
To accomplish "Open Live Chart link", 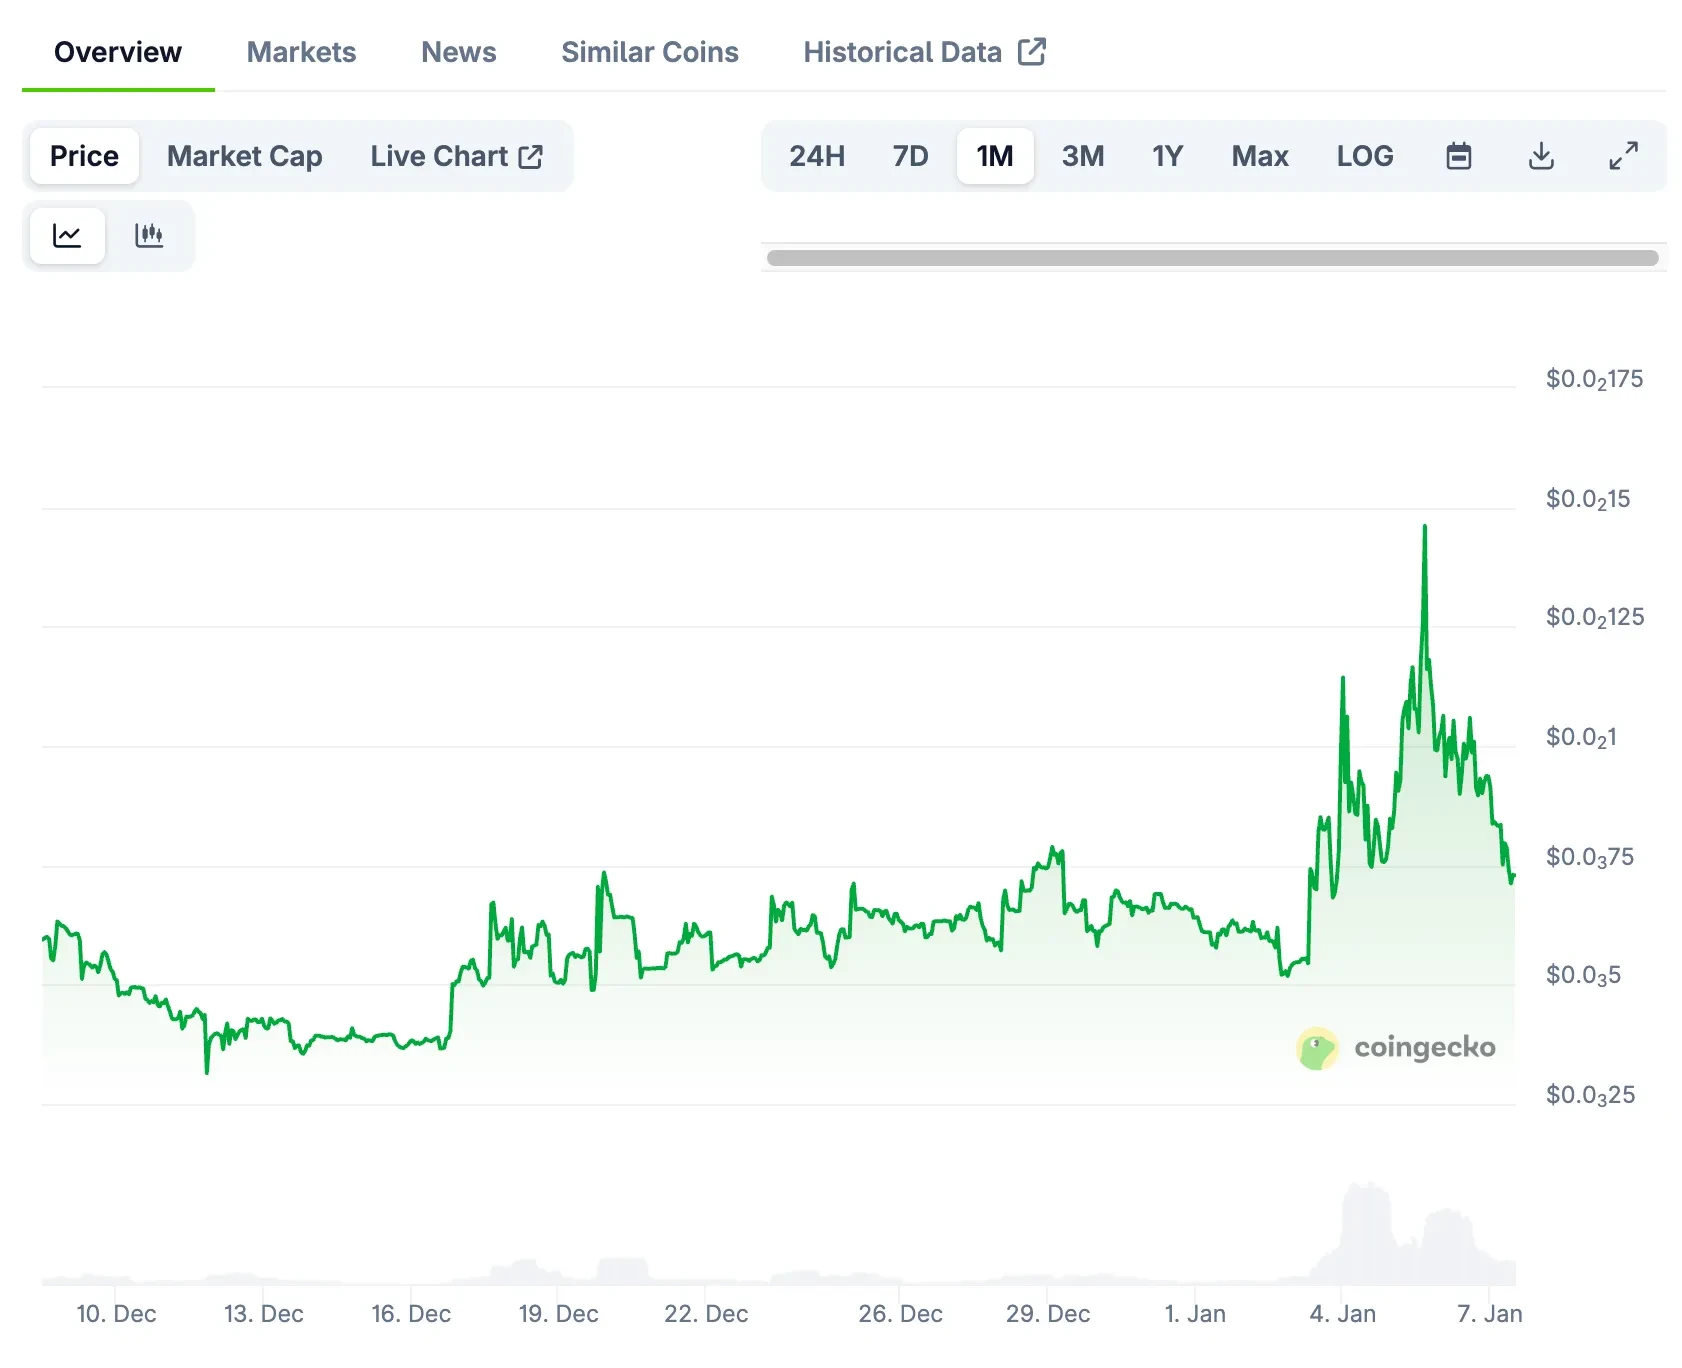I will pyautogui.click(x=456, y=156).
